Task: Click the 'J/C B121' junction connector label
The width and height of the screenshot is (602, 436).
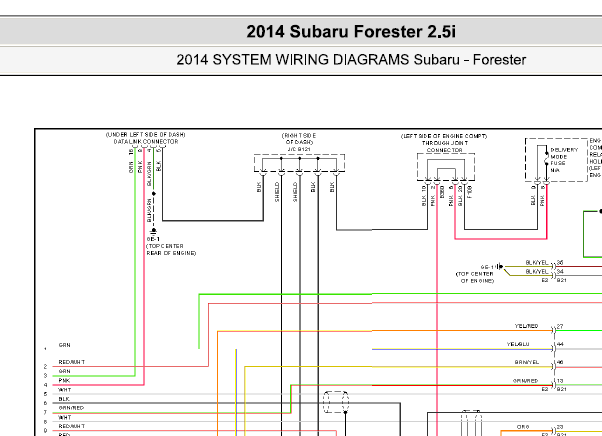Action: tap(299, 149)
